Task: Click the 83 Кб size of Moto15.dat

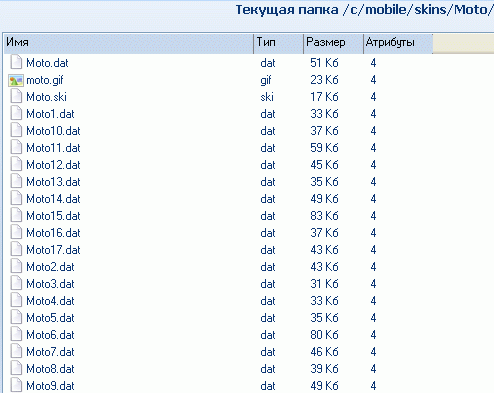Action: (x=324, y=216)
